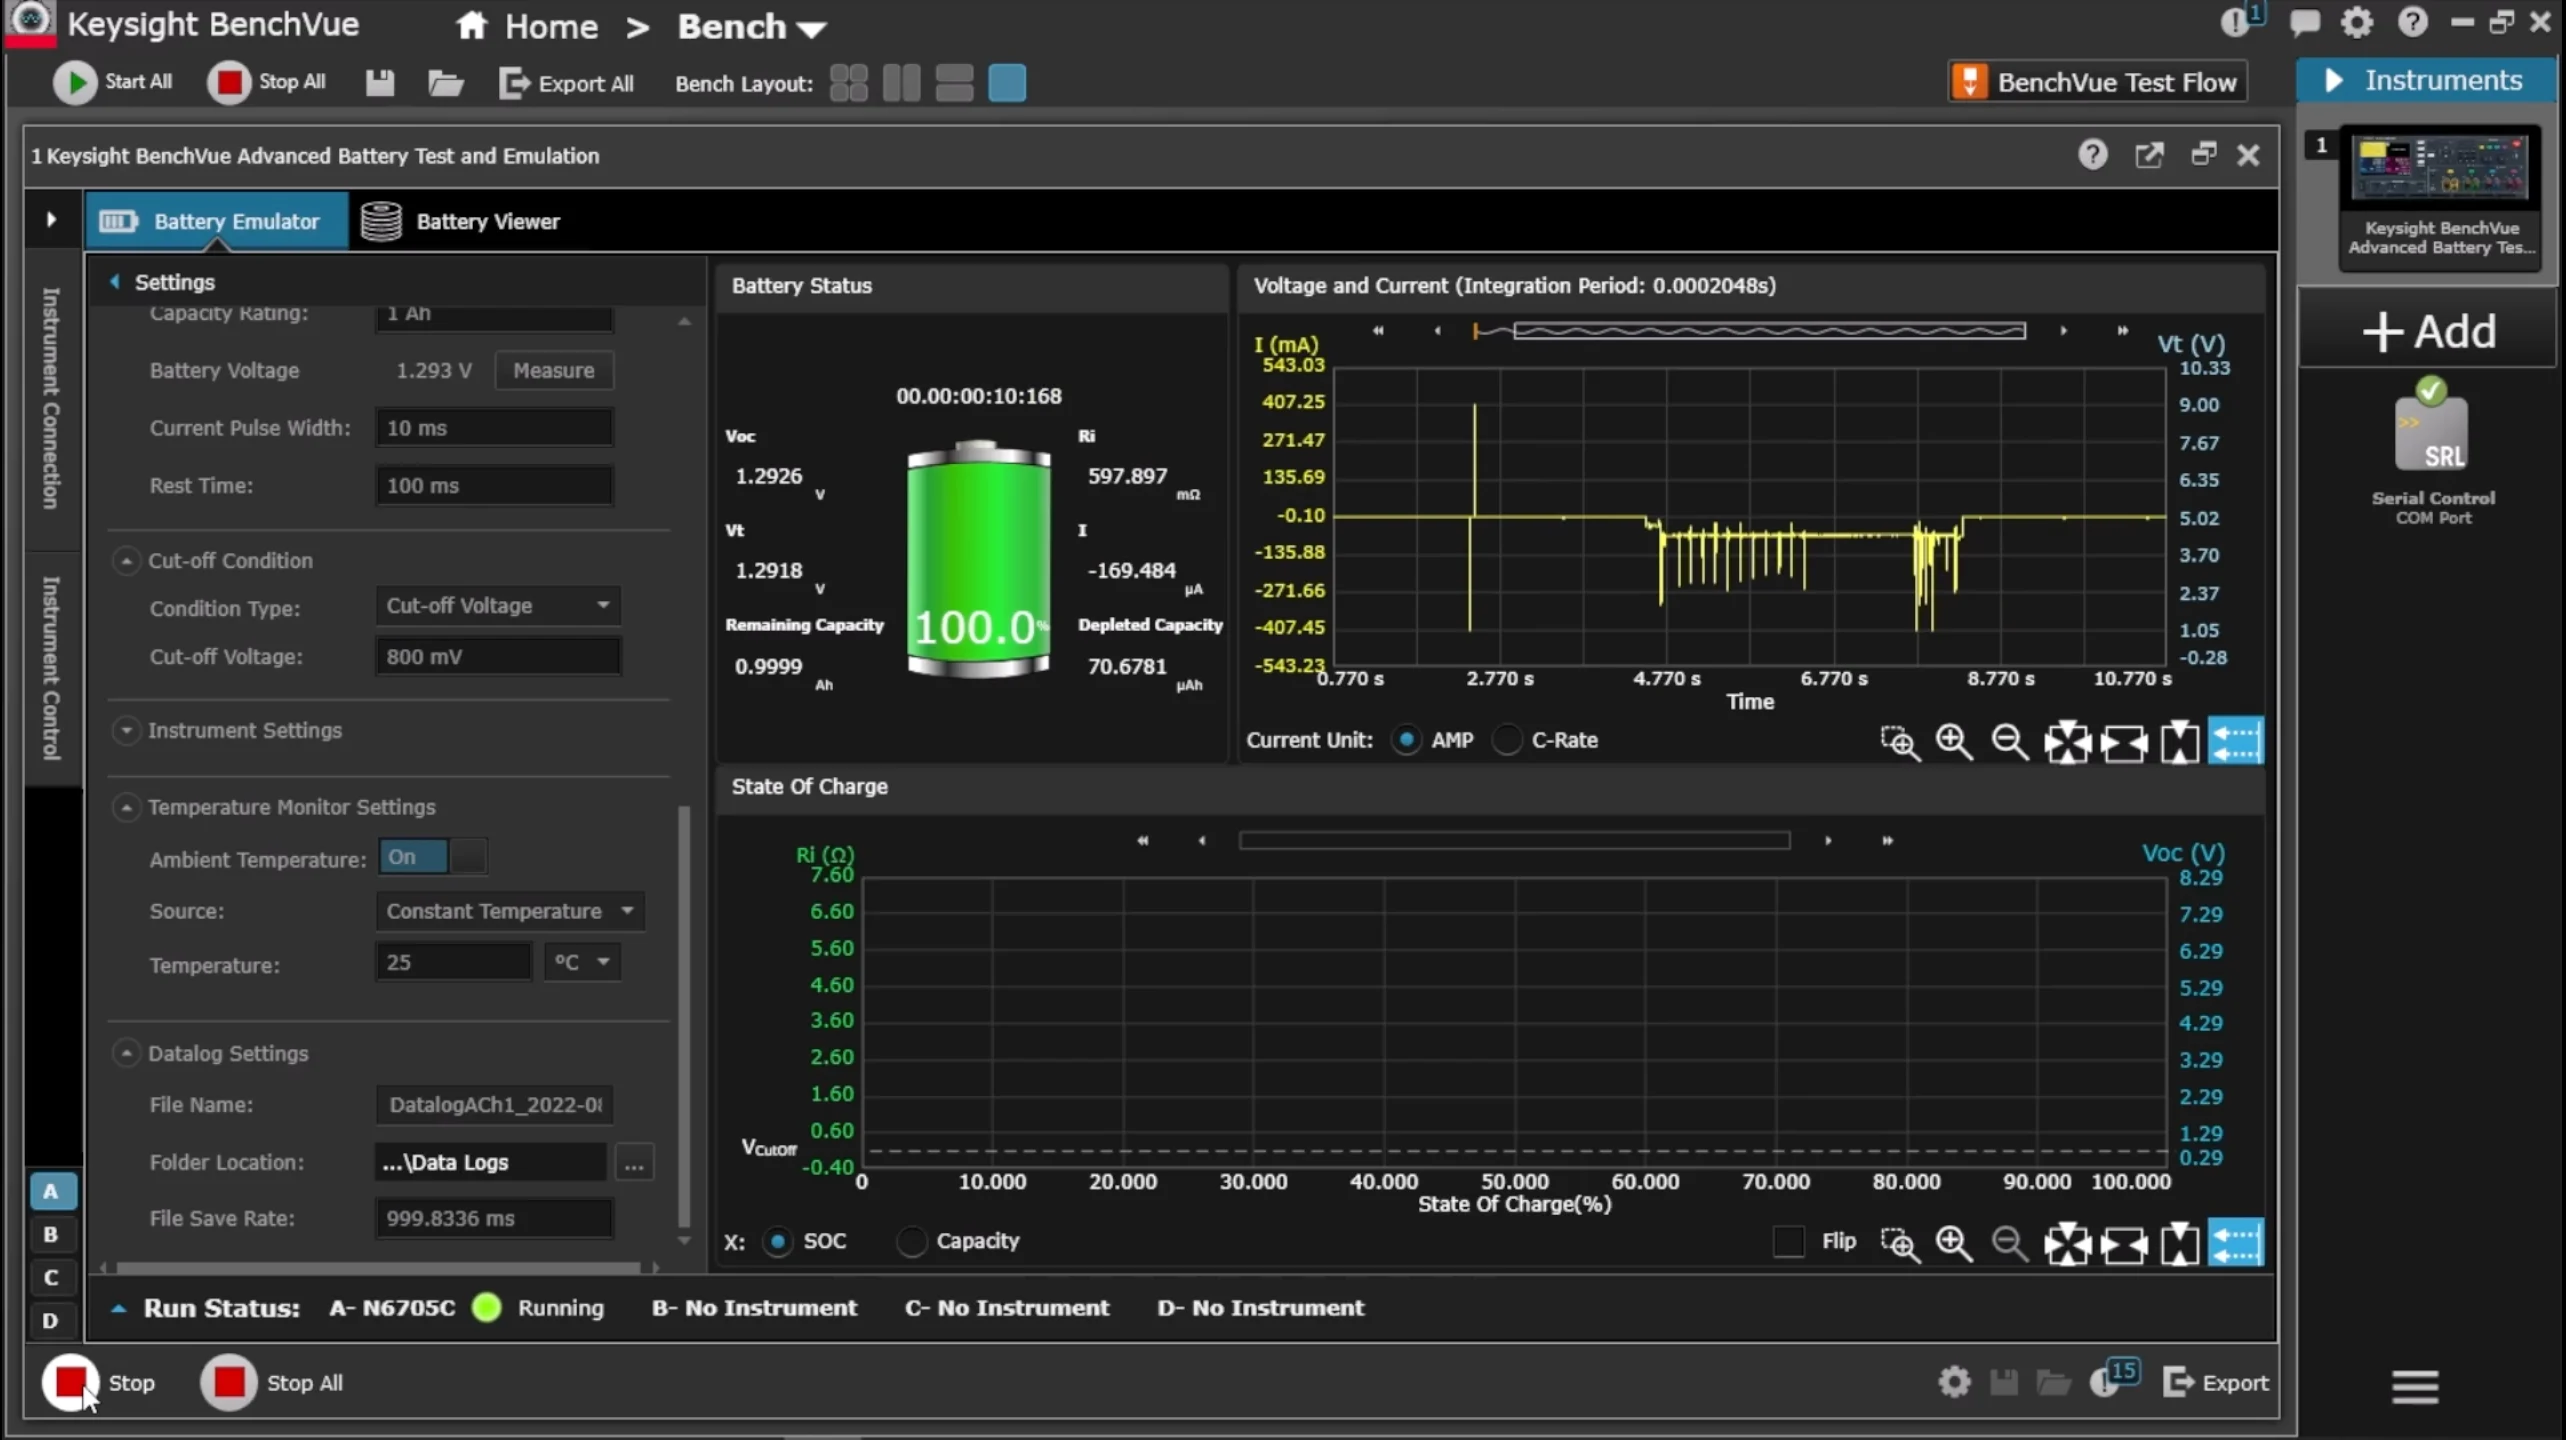Pop out the battery test panel window

2149,155
